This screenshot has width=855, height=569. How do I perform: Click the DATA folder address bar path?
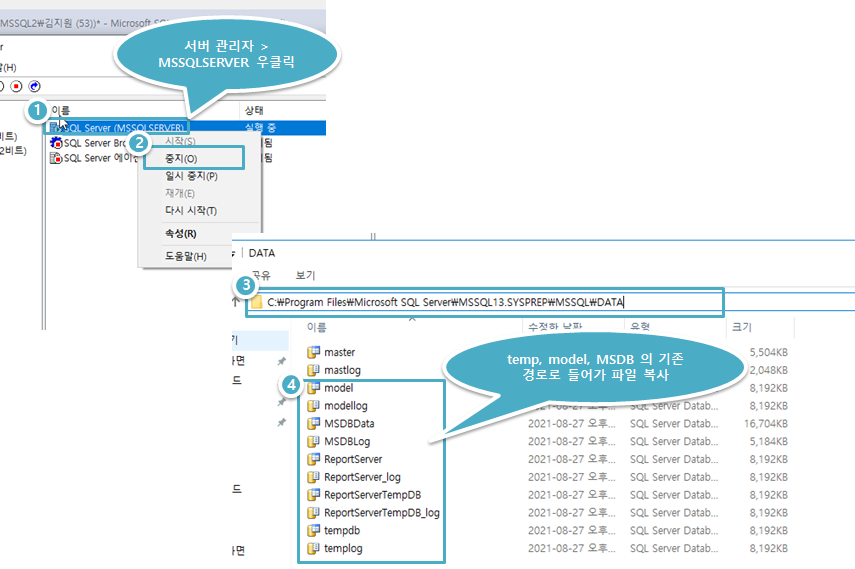click(445, 302)
